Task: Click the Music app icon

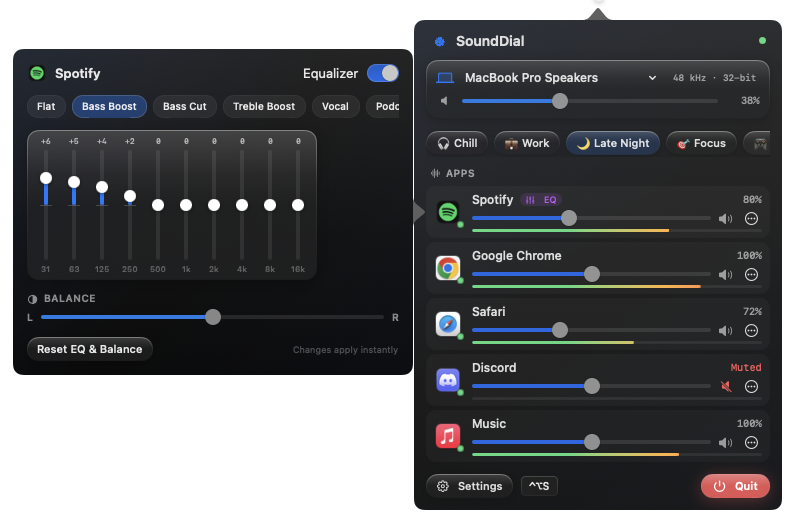Action: [x=448, y=436]
